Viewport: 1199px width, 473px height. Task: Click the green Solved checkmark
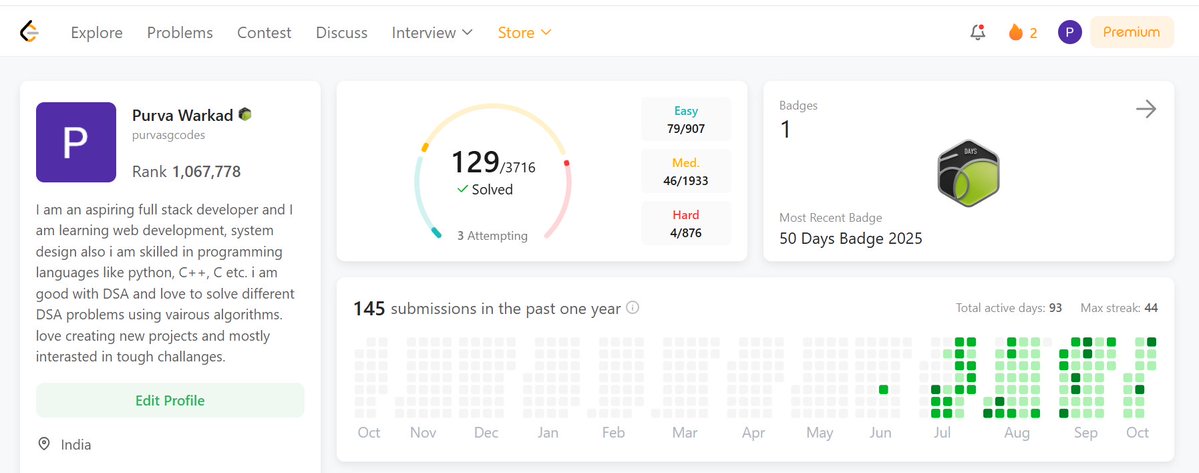click(462, 189)
